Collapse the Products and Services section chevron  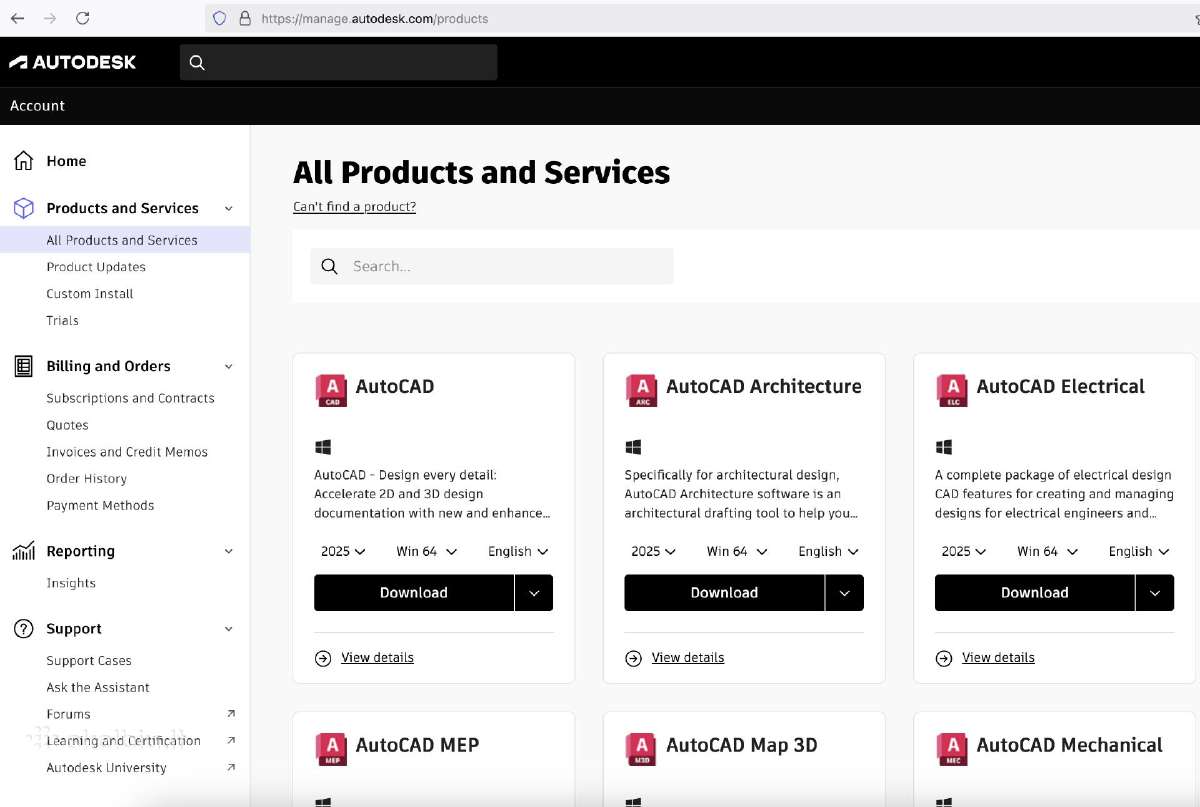tap(228, 209)
